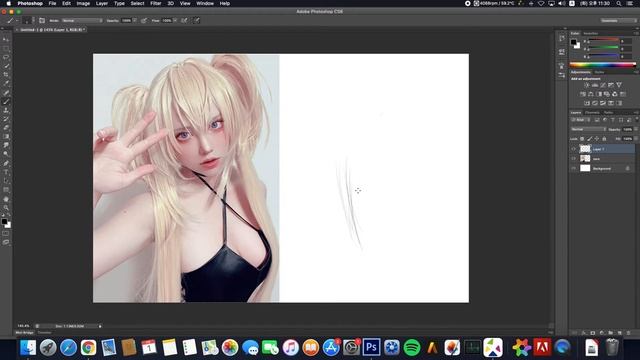Screen dimensions: 640x360
Task: Click the color spectrum ramp
Action: [602, 64]
